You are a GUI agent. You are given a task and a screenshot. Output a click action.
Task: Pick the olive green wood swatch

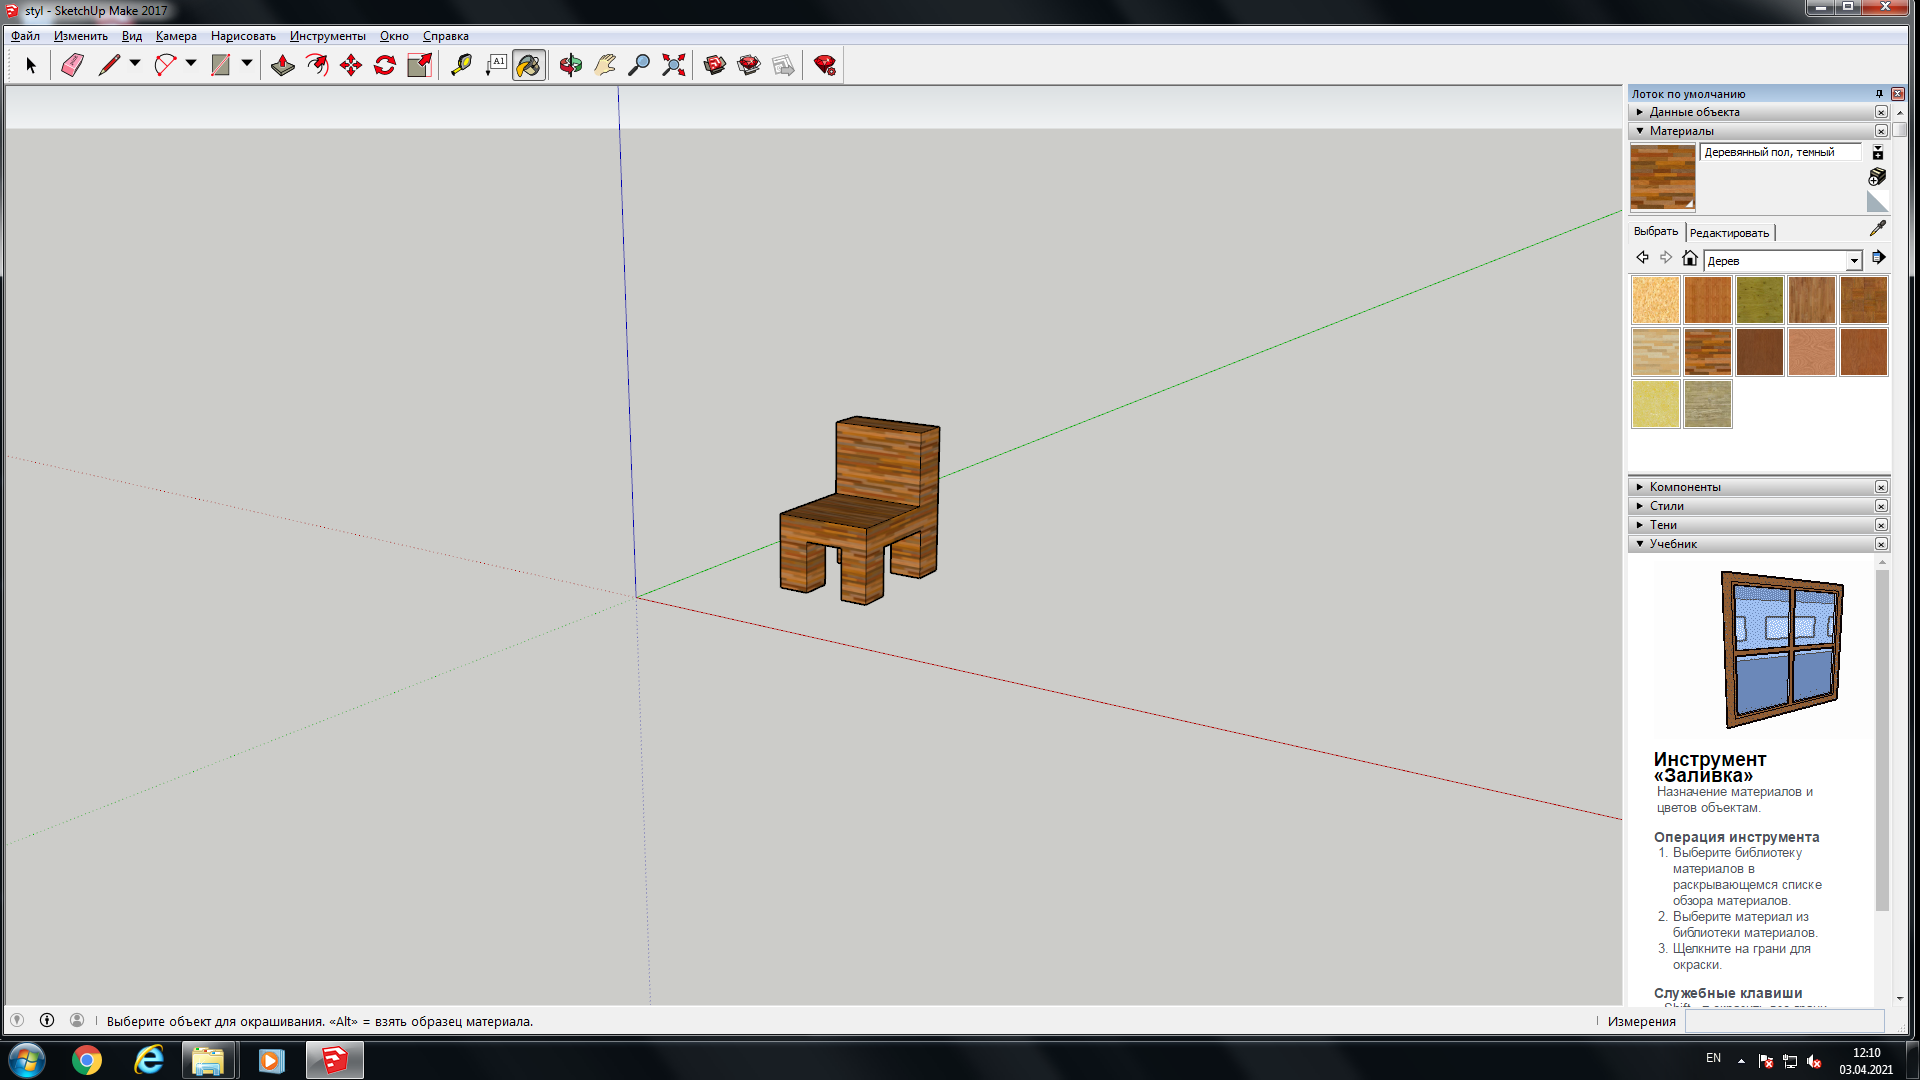(1760, 300)
